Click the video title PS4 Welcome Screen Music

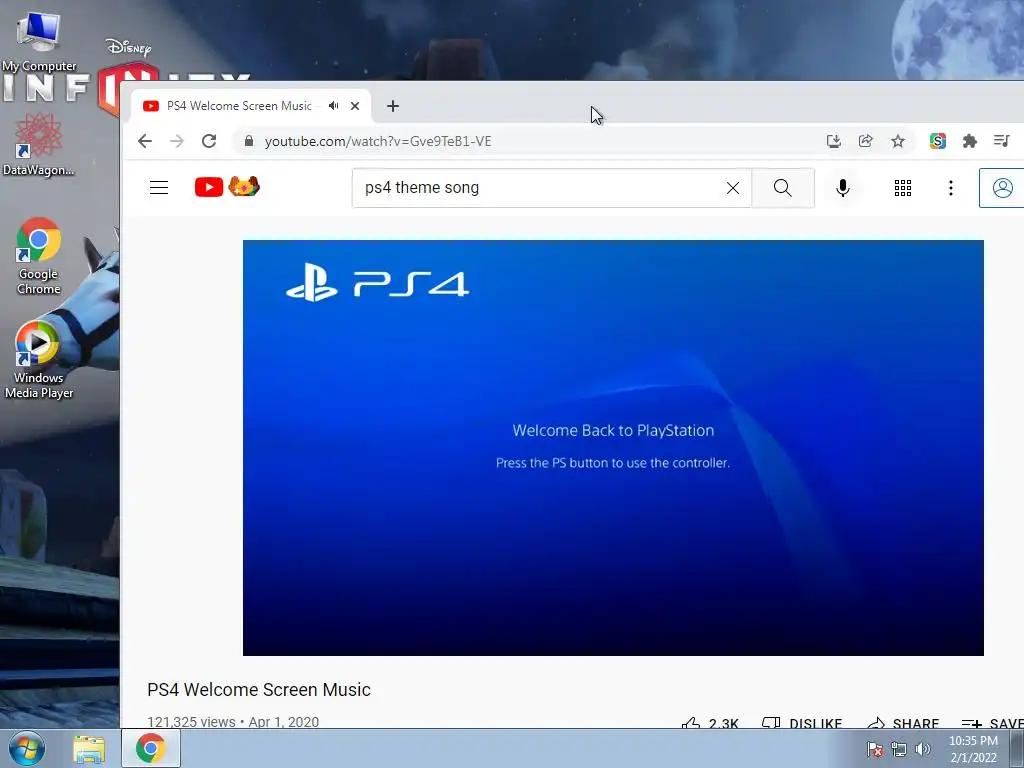[259, 690]
